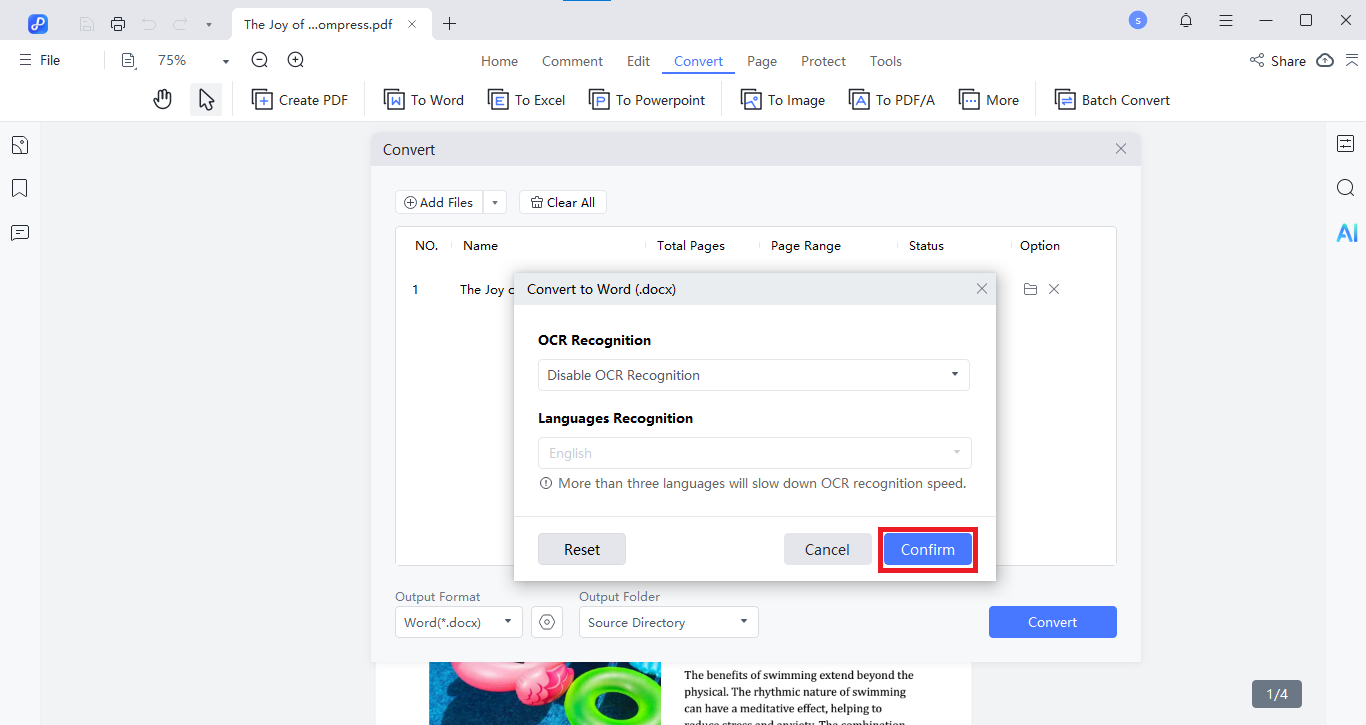Open the OCR Recognition dropdown
Viewport: 1366px width, 725px height.
(x=753, y=374)
